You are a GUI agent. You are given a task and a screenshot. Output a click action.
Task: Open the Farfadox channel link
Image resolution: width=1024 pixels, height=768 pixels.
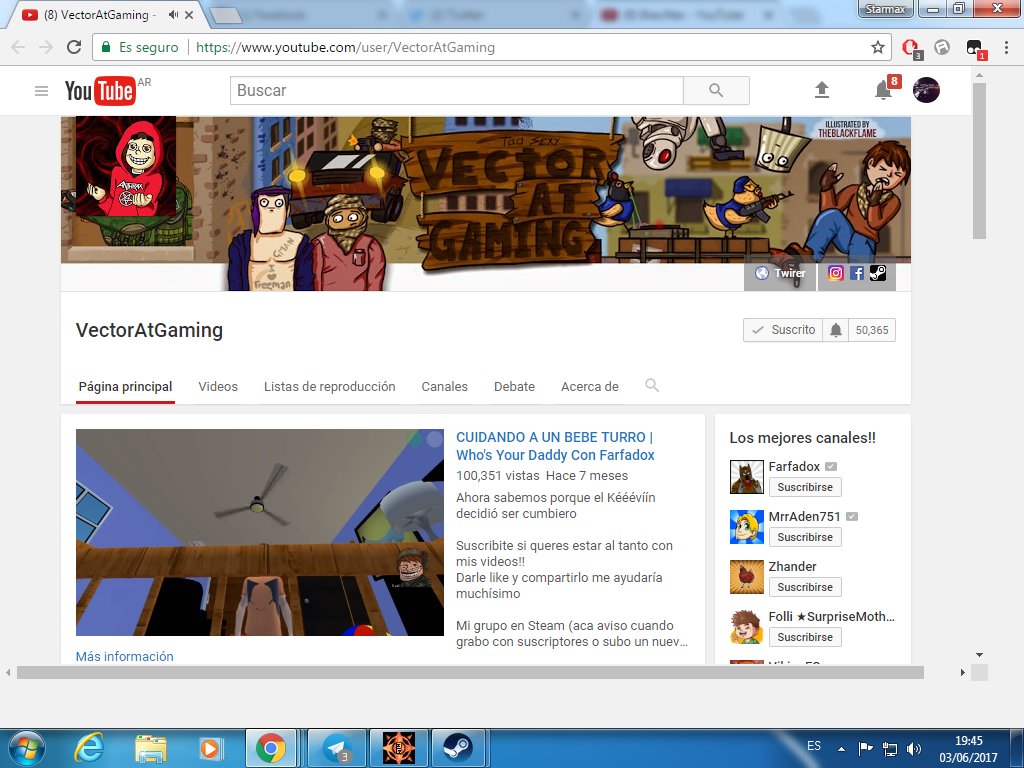[x=794, y=466]
